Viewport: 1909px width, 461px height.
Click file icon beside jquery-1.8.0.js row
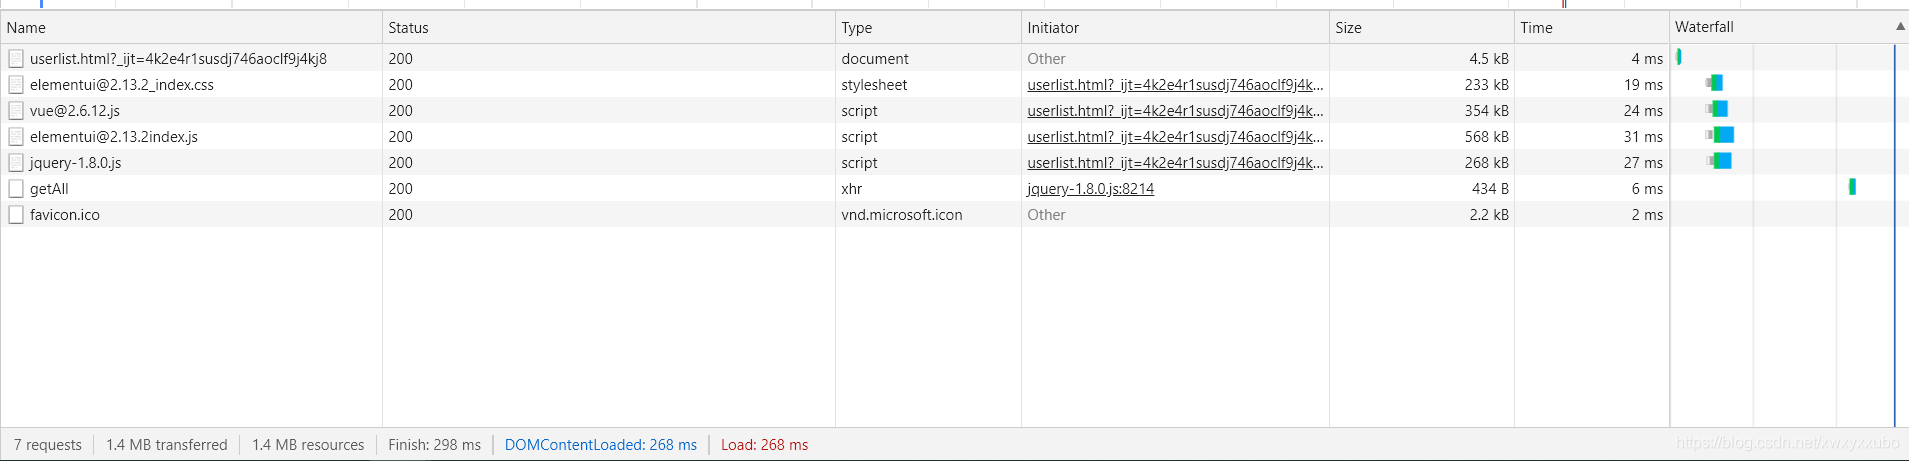[x=16, y=163]
